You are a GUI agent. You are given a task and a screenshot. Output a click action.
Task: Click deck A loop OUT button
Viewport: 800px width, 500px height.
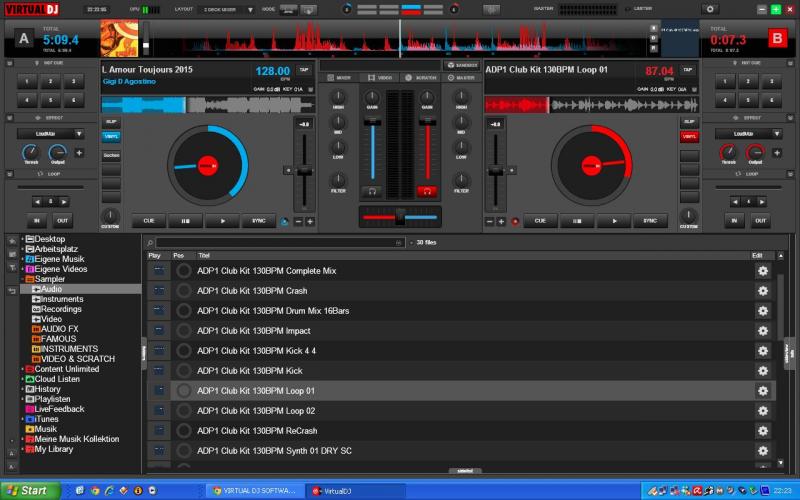point(62,221)
